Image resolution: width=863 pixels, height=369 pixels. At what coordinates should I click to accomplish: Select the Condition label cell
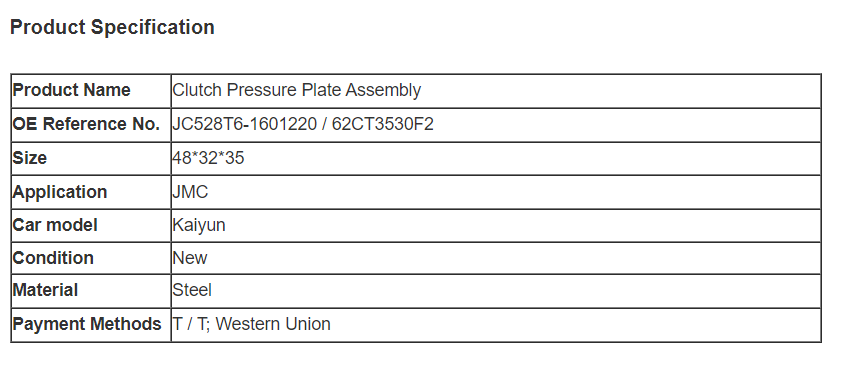tap(91, 258)
